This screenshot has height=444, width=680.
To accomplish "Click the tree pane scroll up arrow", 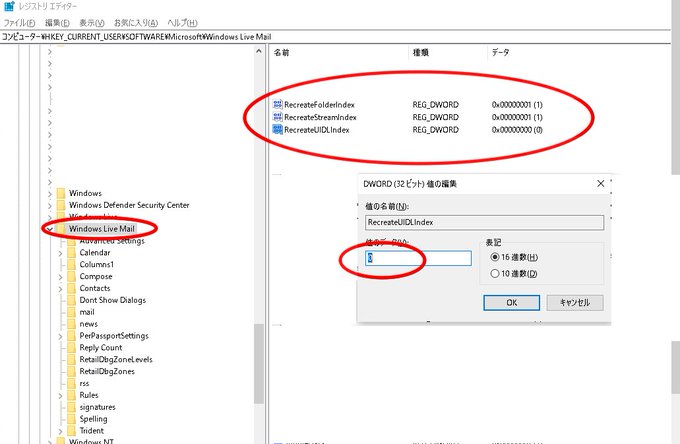I will [x=259, y=51].
